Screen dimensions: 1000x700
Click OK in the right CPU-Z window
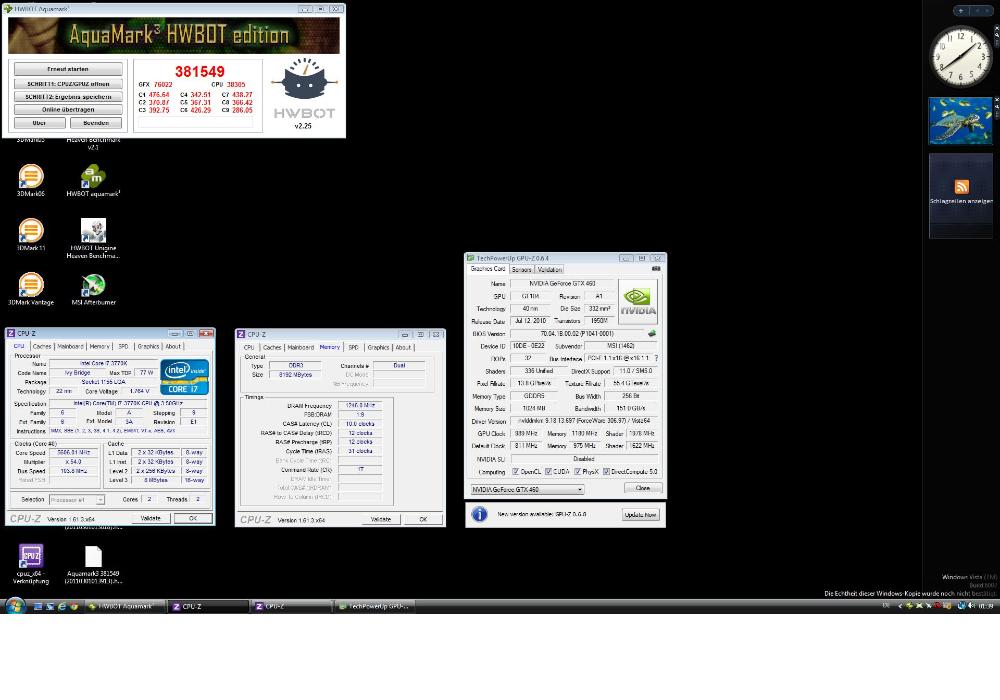coord(423,520)
